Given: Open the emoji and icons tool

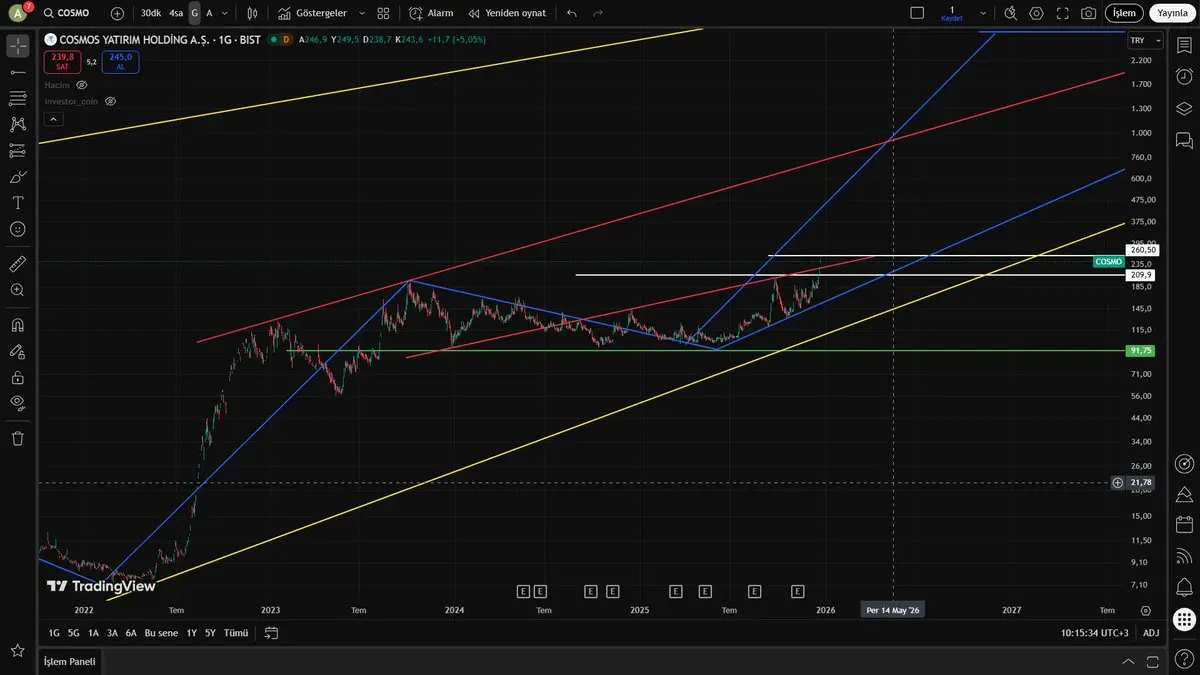Looking at the screenshot, I should (x=17, y=228).
